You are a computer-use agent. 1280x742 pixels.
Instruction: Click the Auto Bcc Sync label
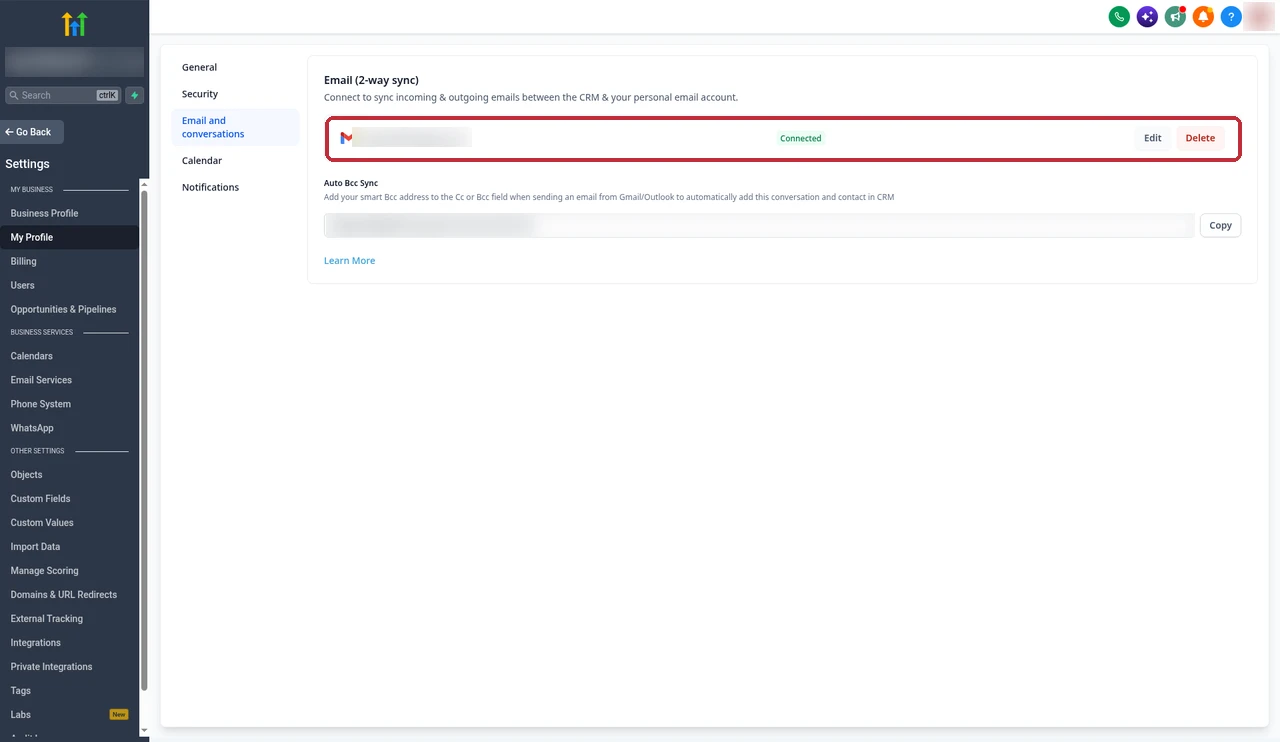pos(351,183)
